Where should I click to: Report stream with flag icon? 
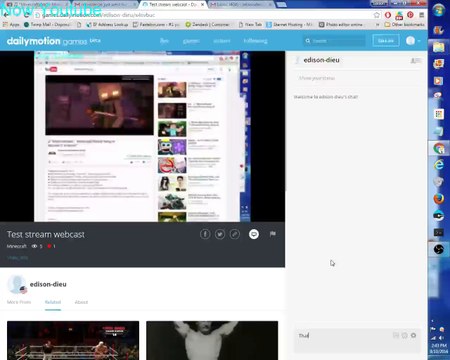273,234
